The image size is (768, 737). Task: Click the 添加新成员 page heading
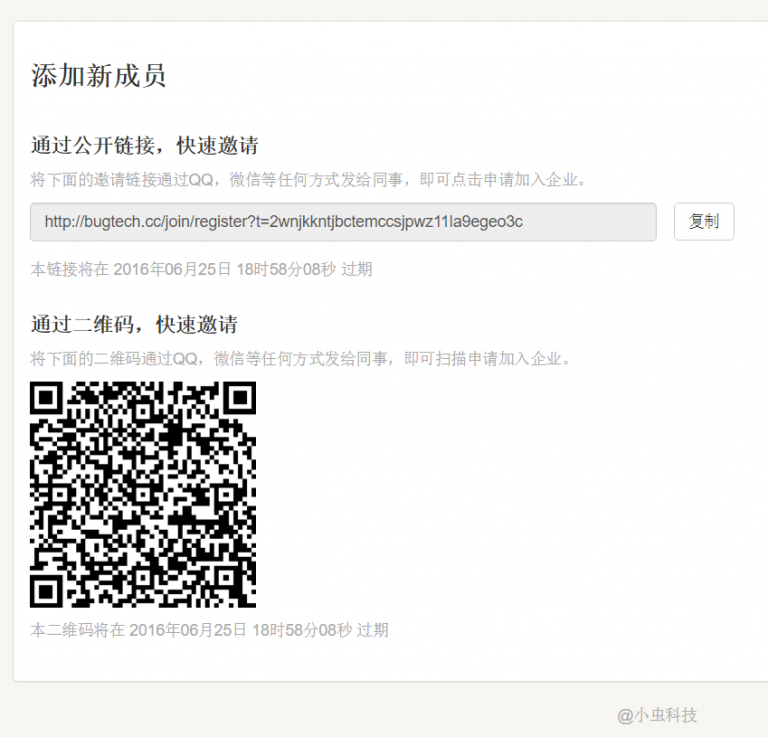[98, 76]
